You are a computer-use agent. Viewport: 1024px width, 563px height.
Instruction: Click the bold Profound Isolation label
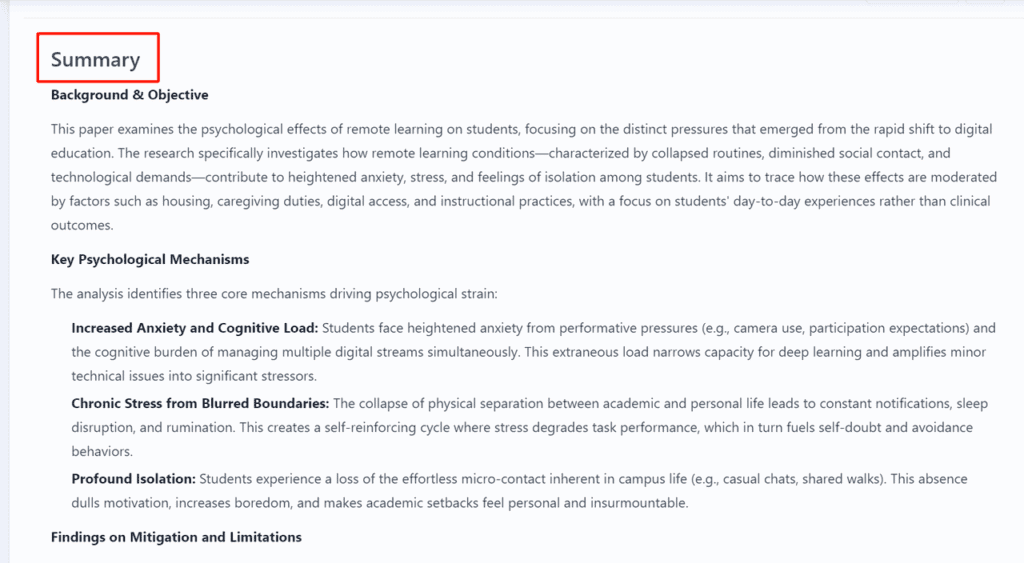tap(133, 479)
